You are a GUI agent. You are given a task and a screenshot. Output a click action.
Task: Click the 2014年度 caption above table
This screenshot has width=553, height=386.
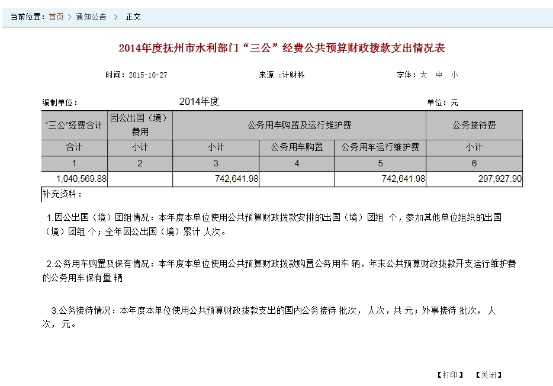[x=199, y=102]
